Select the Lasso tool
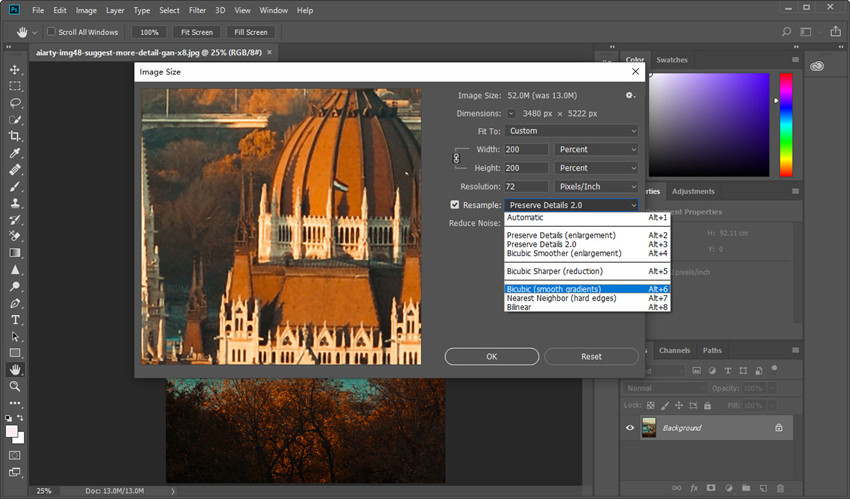The height and width of the screenshot is (499, 850). point(15,103)
